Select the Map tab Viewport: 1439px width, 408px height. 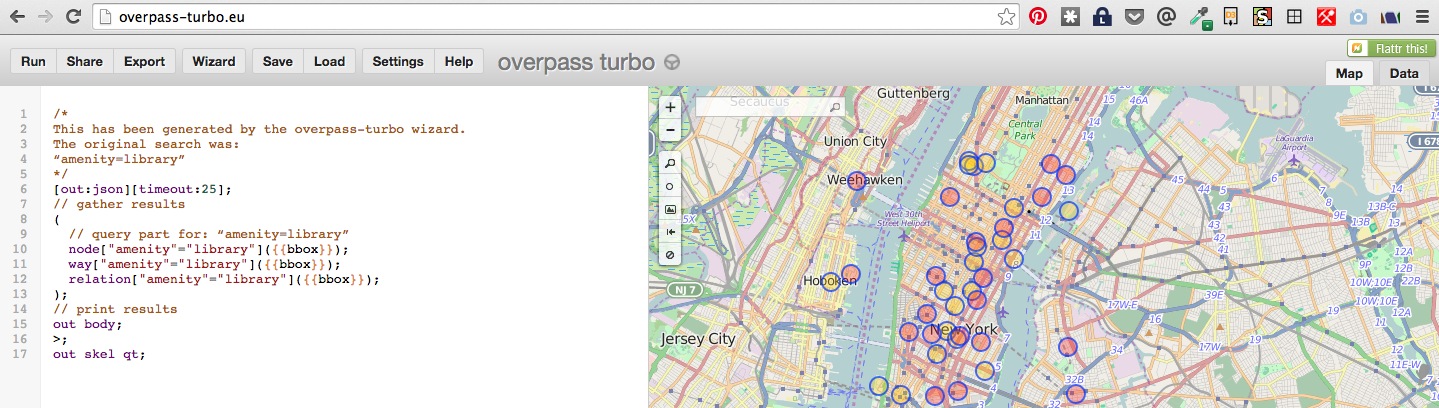tap(1349, 73)
